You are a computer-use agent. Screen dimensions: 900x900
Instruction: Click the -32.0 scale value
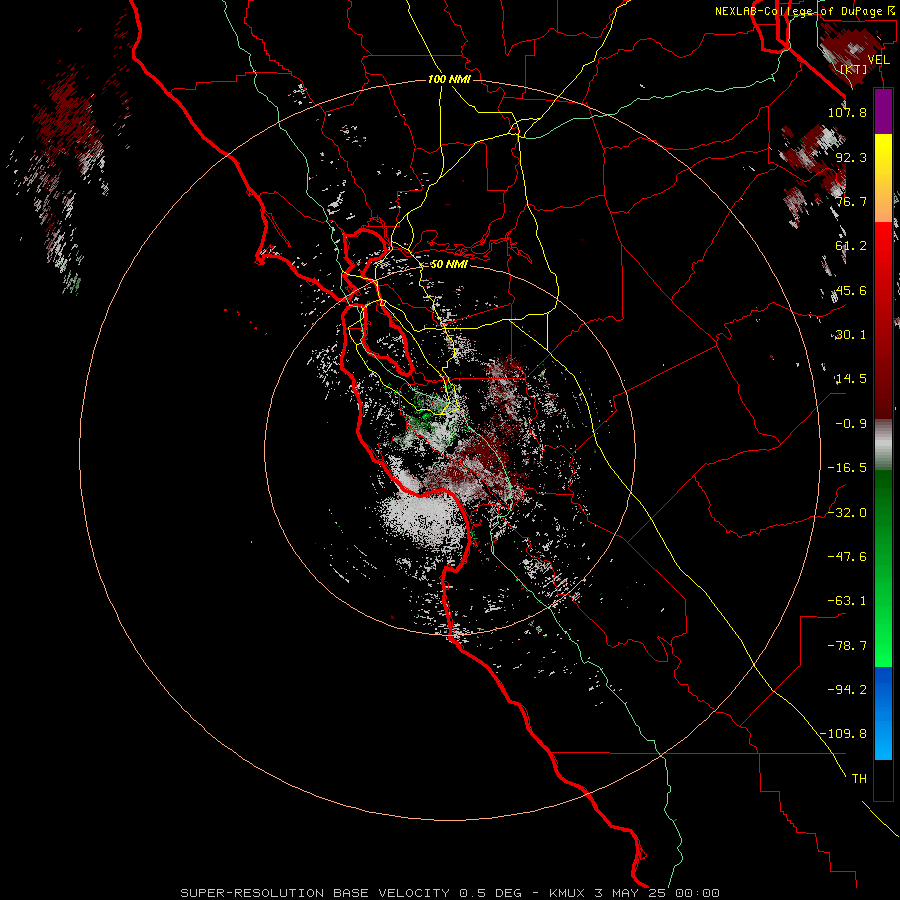pyautogui.click(x=847, y=513)
